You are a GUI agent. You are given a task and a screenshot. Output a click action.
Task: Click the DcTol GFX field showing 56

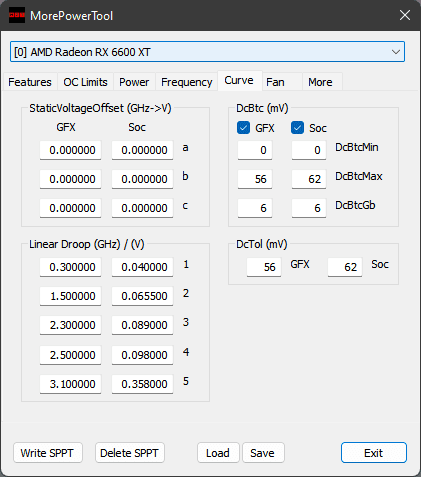pyautogui.click(x=264, y=267)
